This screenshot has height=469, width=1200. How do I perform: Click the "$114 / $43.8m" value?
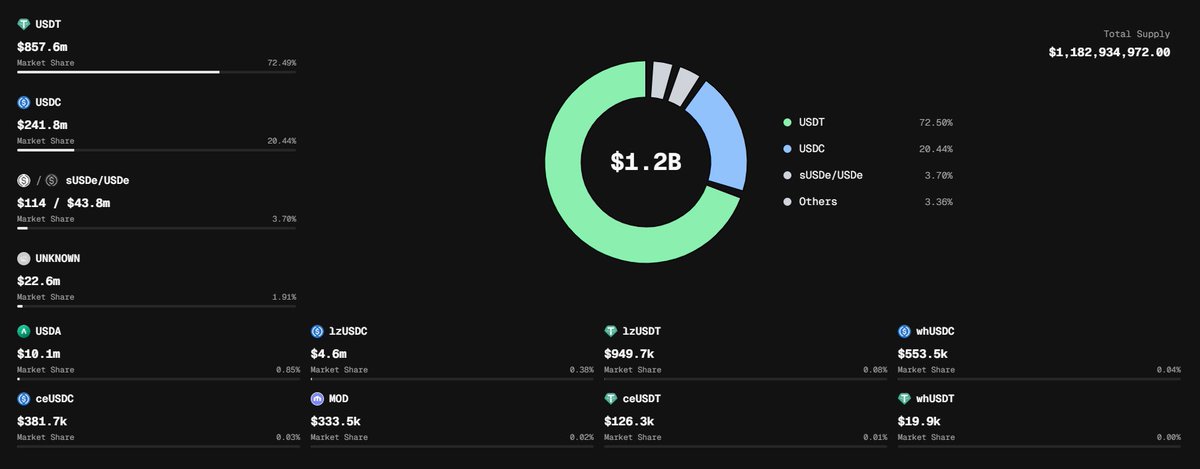(63, 202)
